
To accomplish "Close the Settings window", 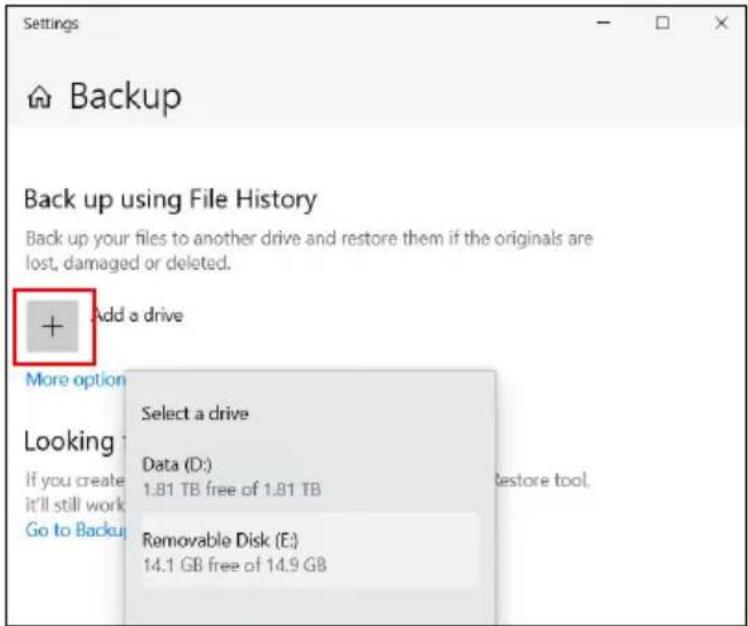I will pyautogui.click(x=721, y=23).
